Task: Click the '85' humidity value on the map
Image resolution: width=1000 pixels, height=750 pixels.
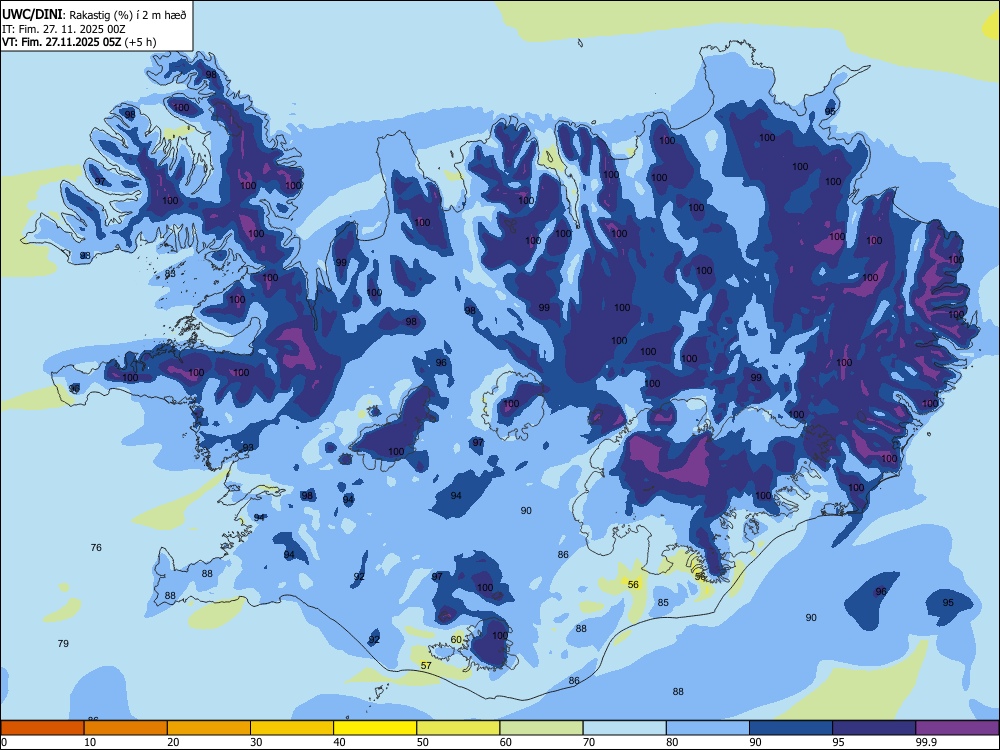Action: 663,603
